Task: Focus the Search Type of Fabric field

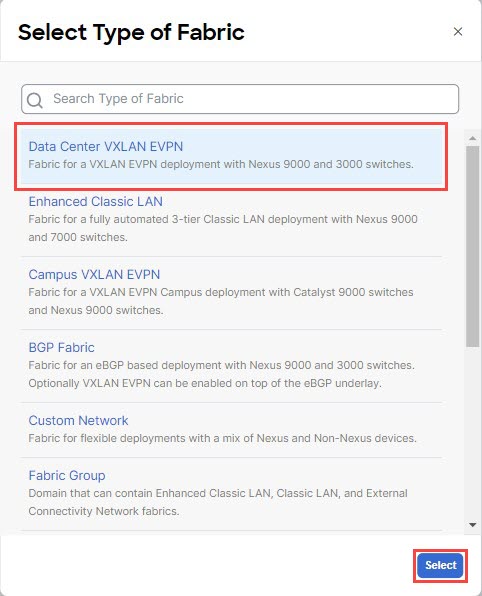Action: 240,99
